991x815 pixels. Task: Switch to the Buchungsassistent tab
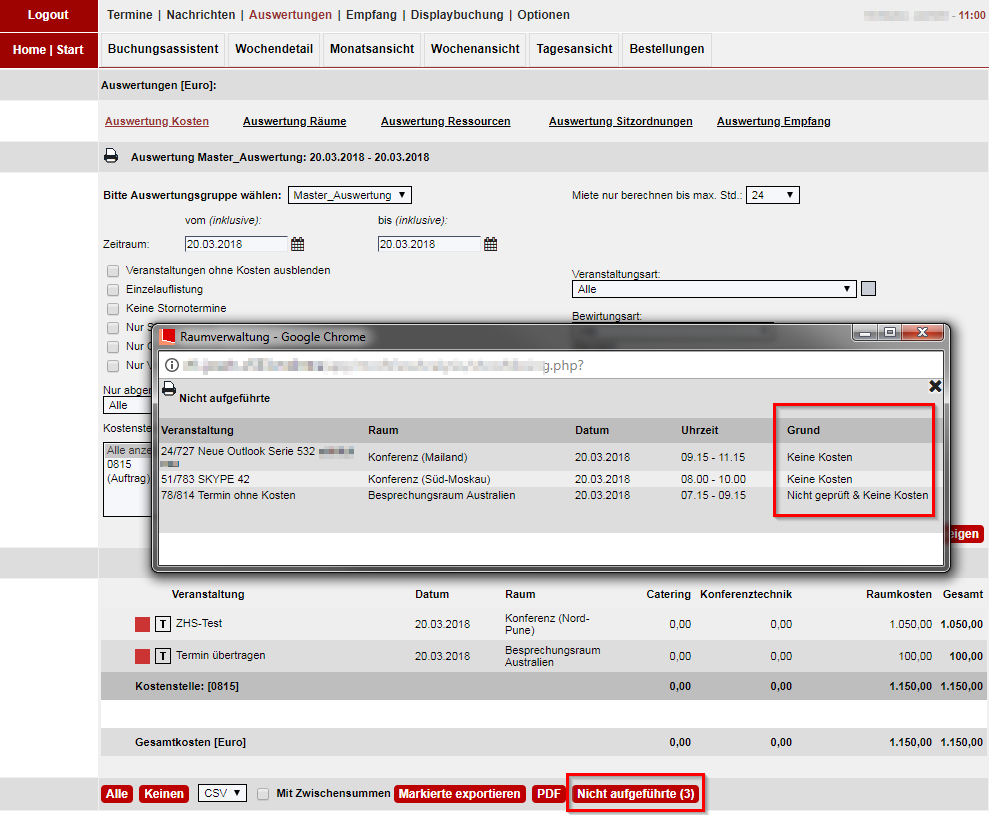(163, 49)
